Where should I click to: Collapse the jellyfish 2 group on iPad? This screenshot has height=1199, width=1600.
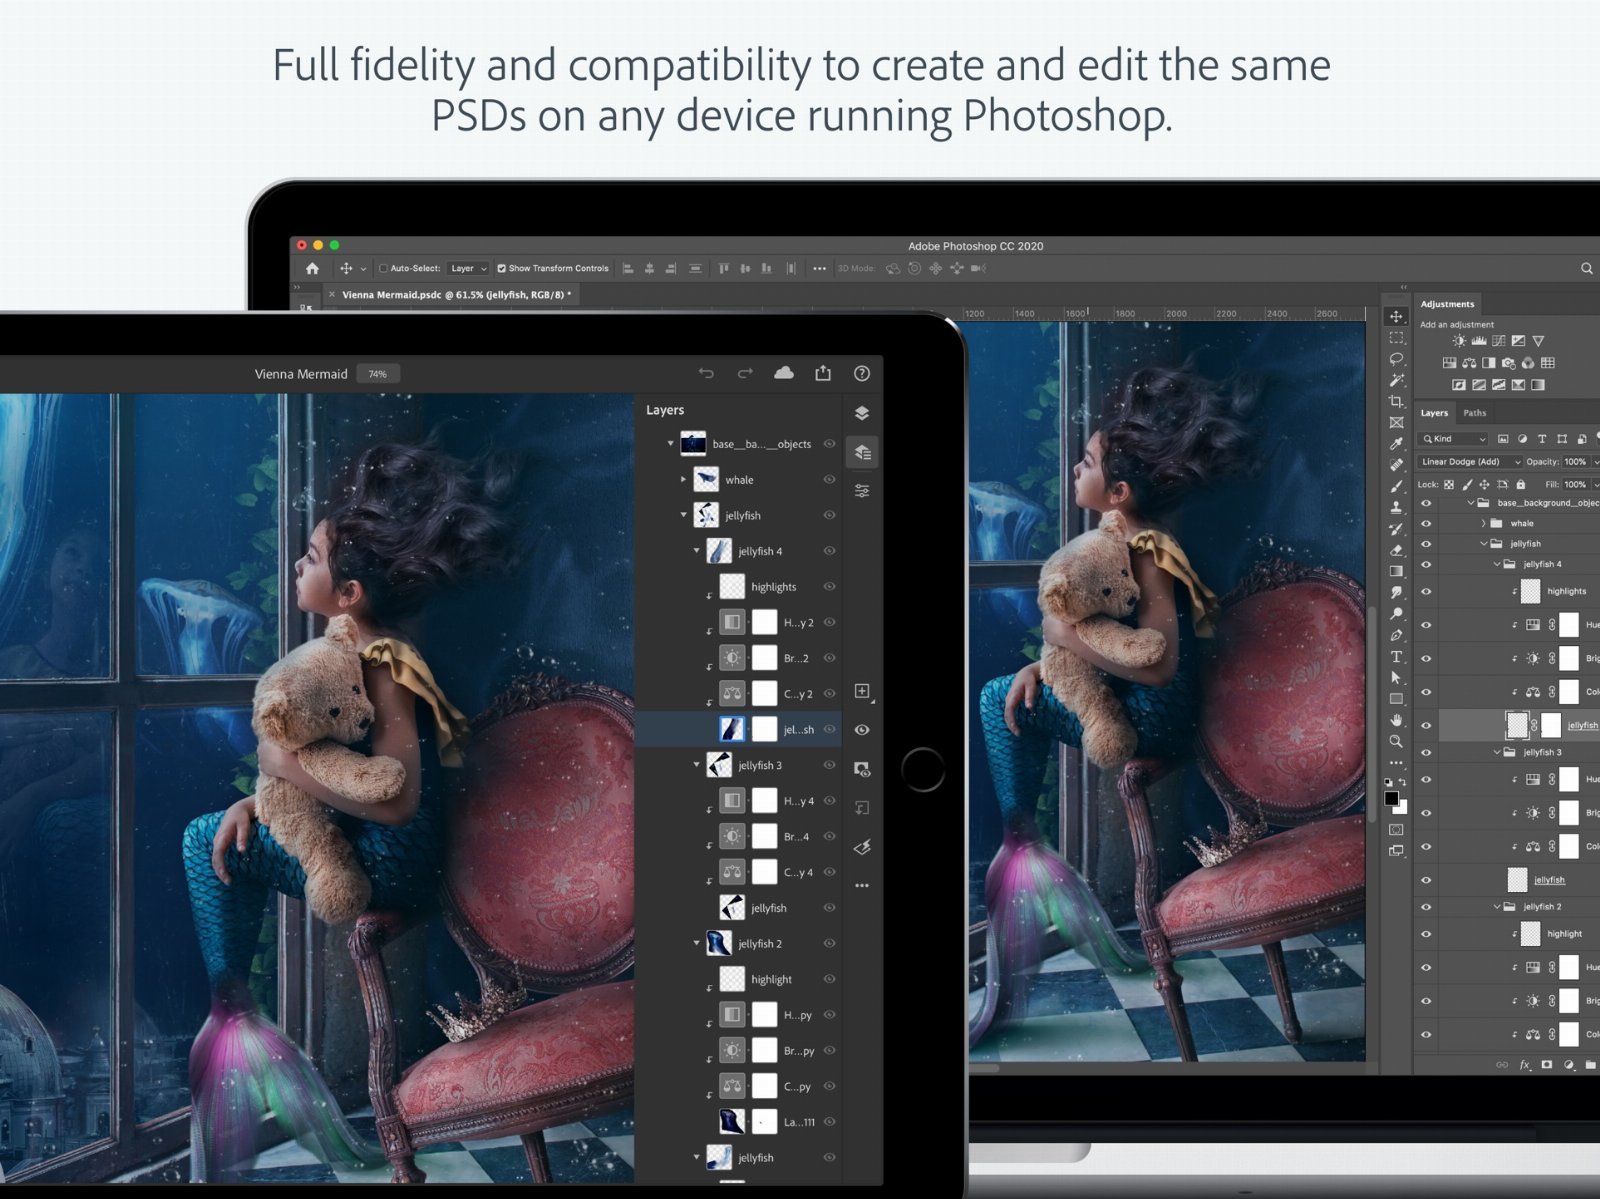697,943
